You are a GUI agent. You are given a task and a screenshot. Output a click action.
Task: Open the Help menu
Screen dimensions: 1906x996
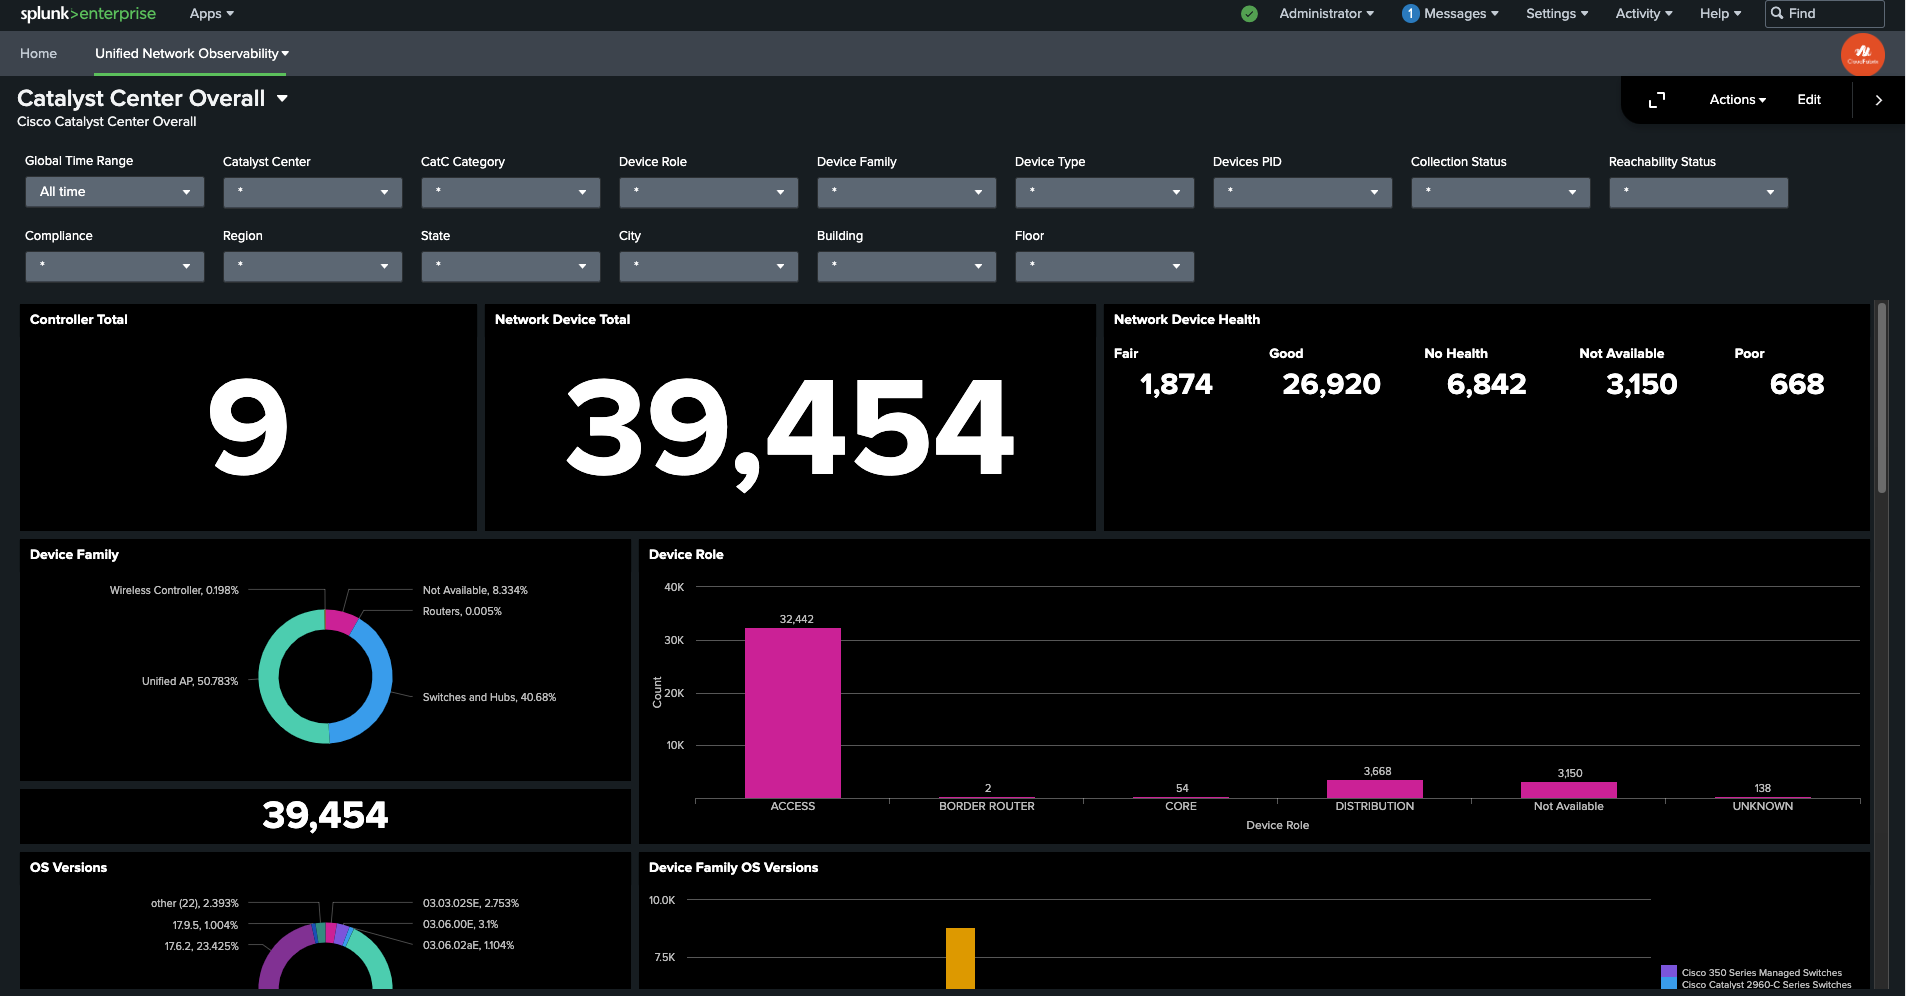[x=1720, y=14]
